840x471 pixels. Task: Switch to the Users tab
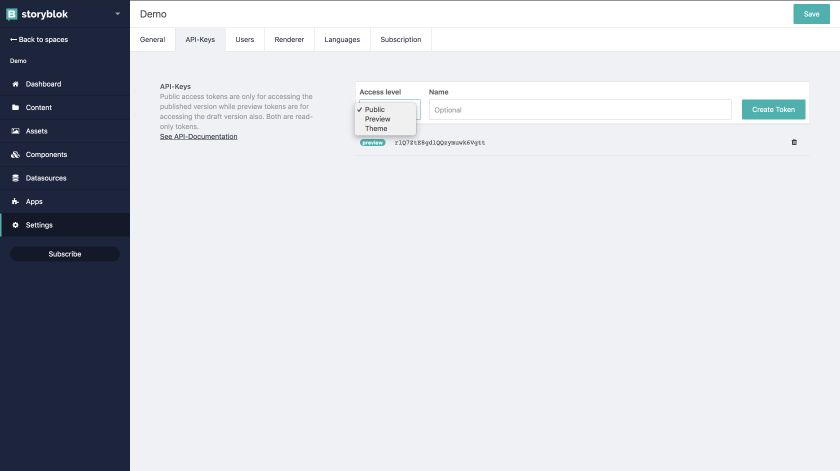pyautogui.click(x=245, y=40)
